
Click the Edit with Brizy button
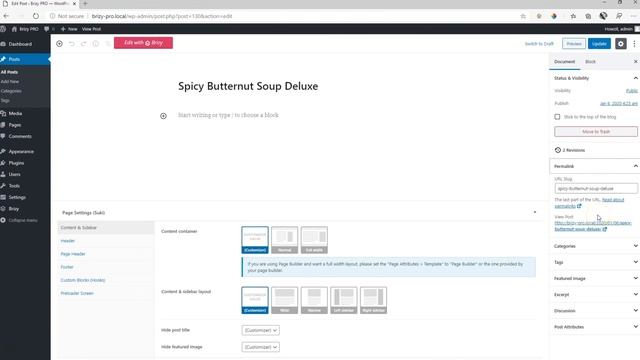tap(143, 43)
